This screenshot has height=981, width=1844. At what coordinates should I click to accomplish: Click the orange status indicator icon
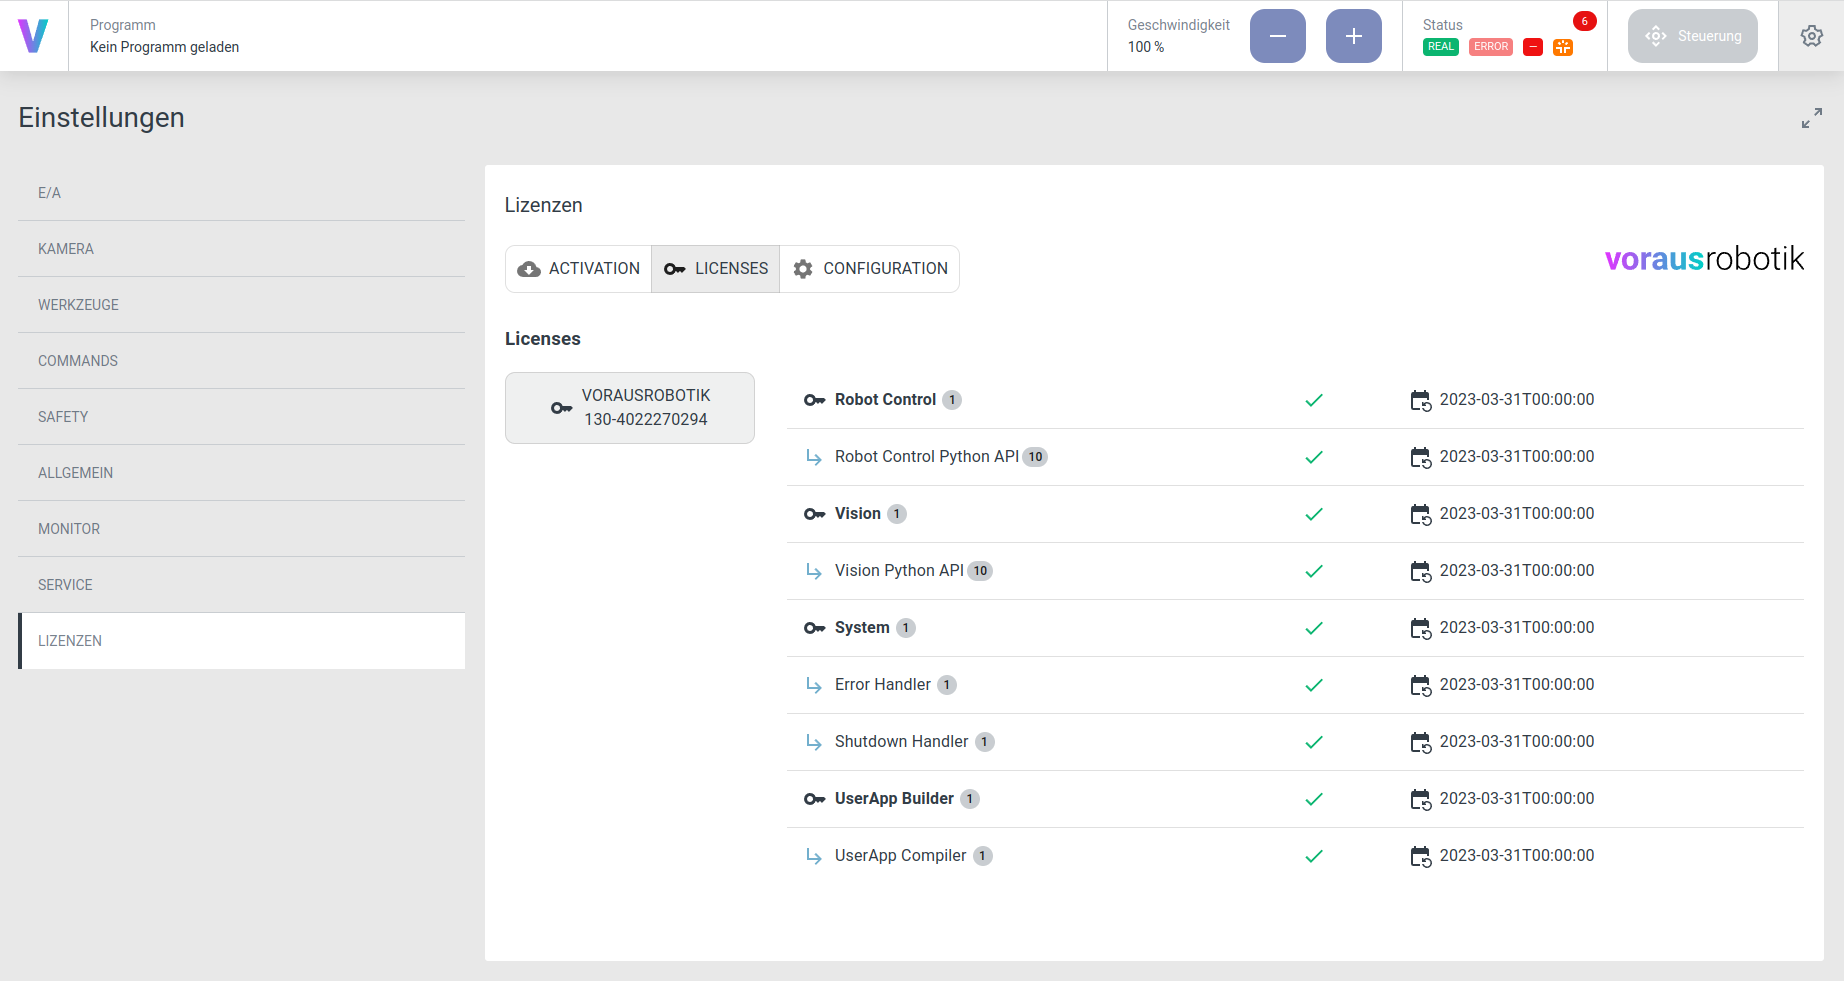tap(1562, 47)
